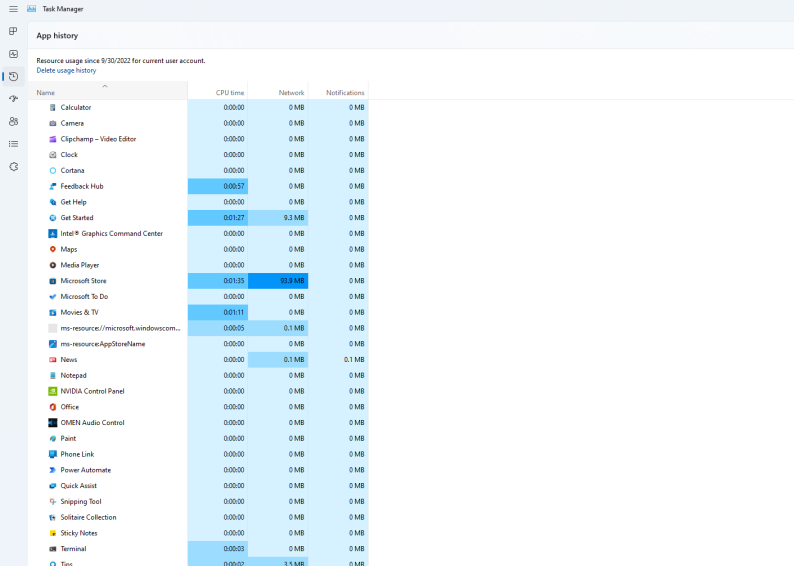Click Feedback Hub CPU time 0:00:57

click(218, 186)
